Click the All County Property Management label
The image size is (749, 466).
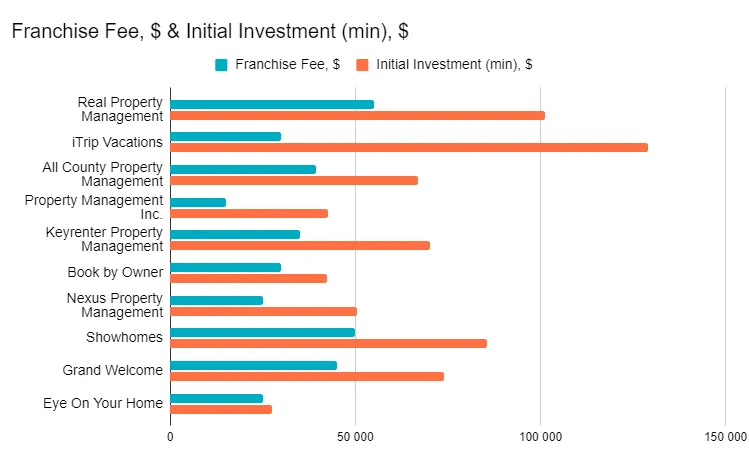click(x=103, y=174)
